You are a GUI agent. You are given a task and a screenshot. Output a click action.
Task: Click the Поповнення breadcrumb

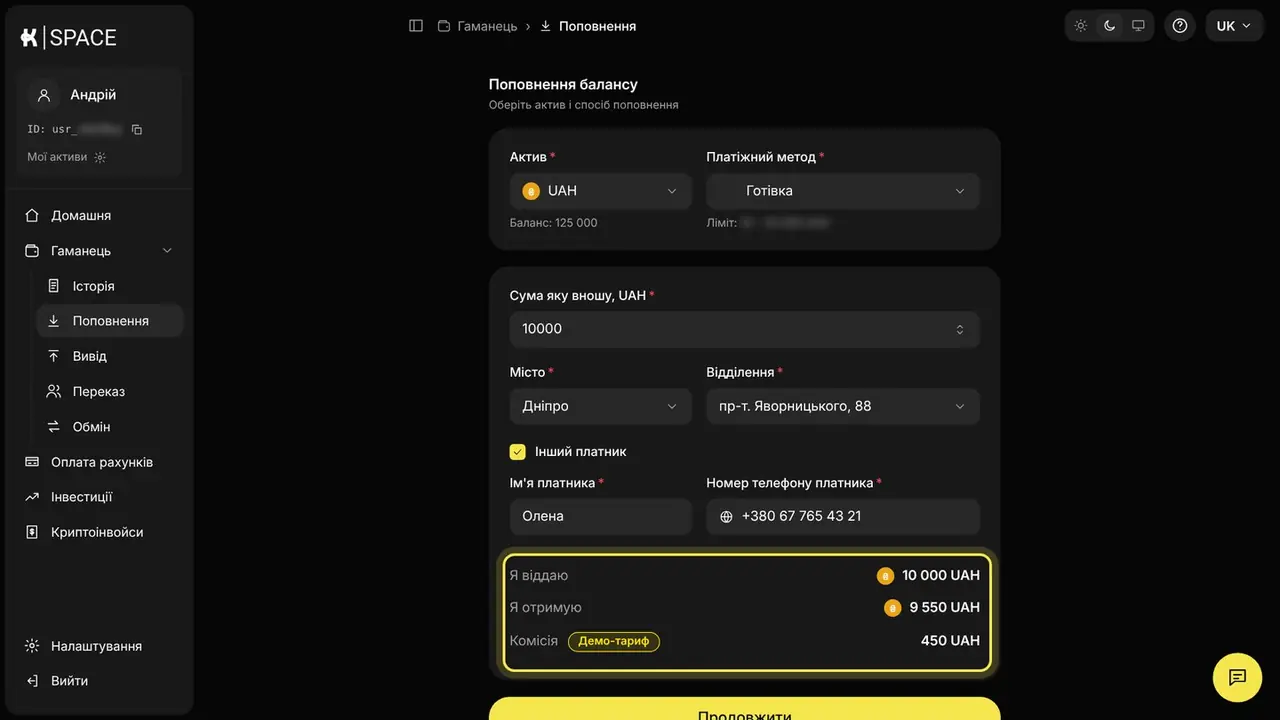(x=588, y=26)
